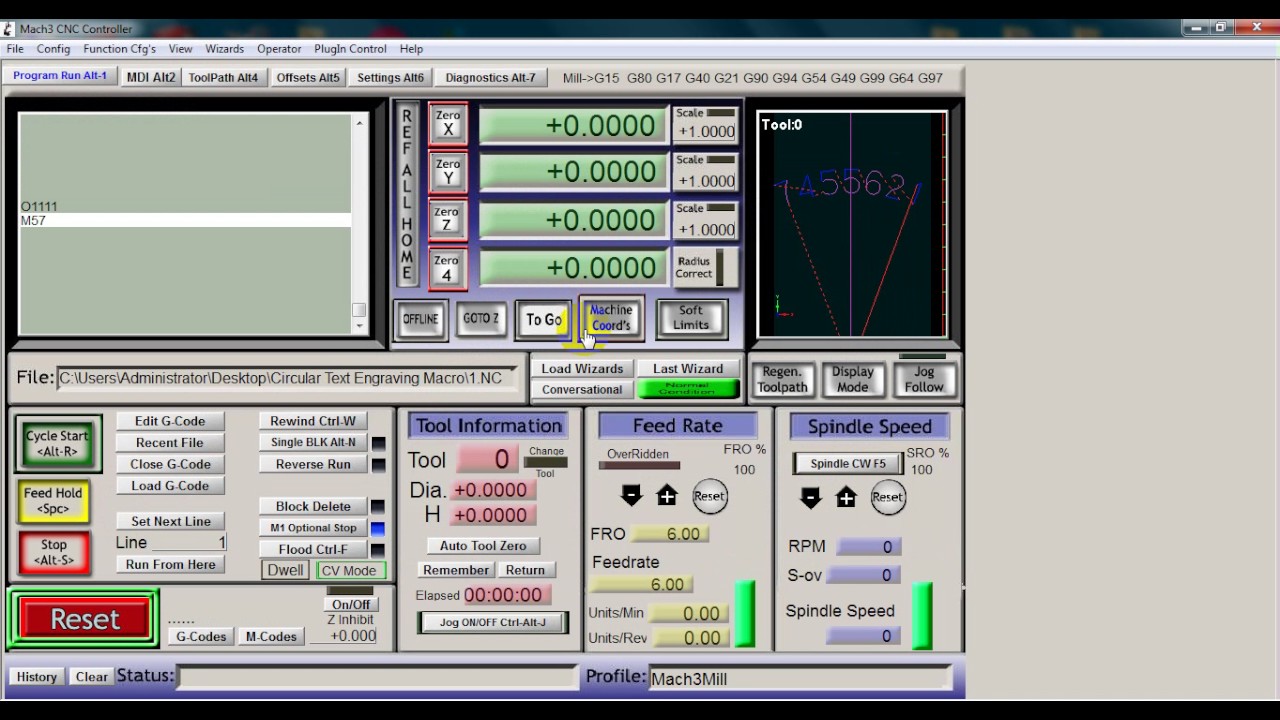The height and width of the screenshot is (720, 1280).
Task: Increase spindle speed with plus button
Action: coord(846,498)
